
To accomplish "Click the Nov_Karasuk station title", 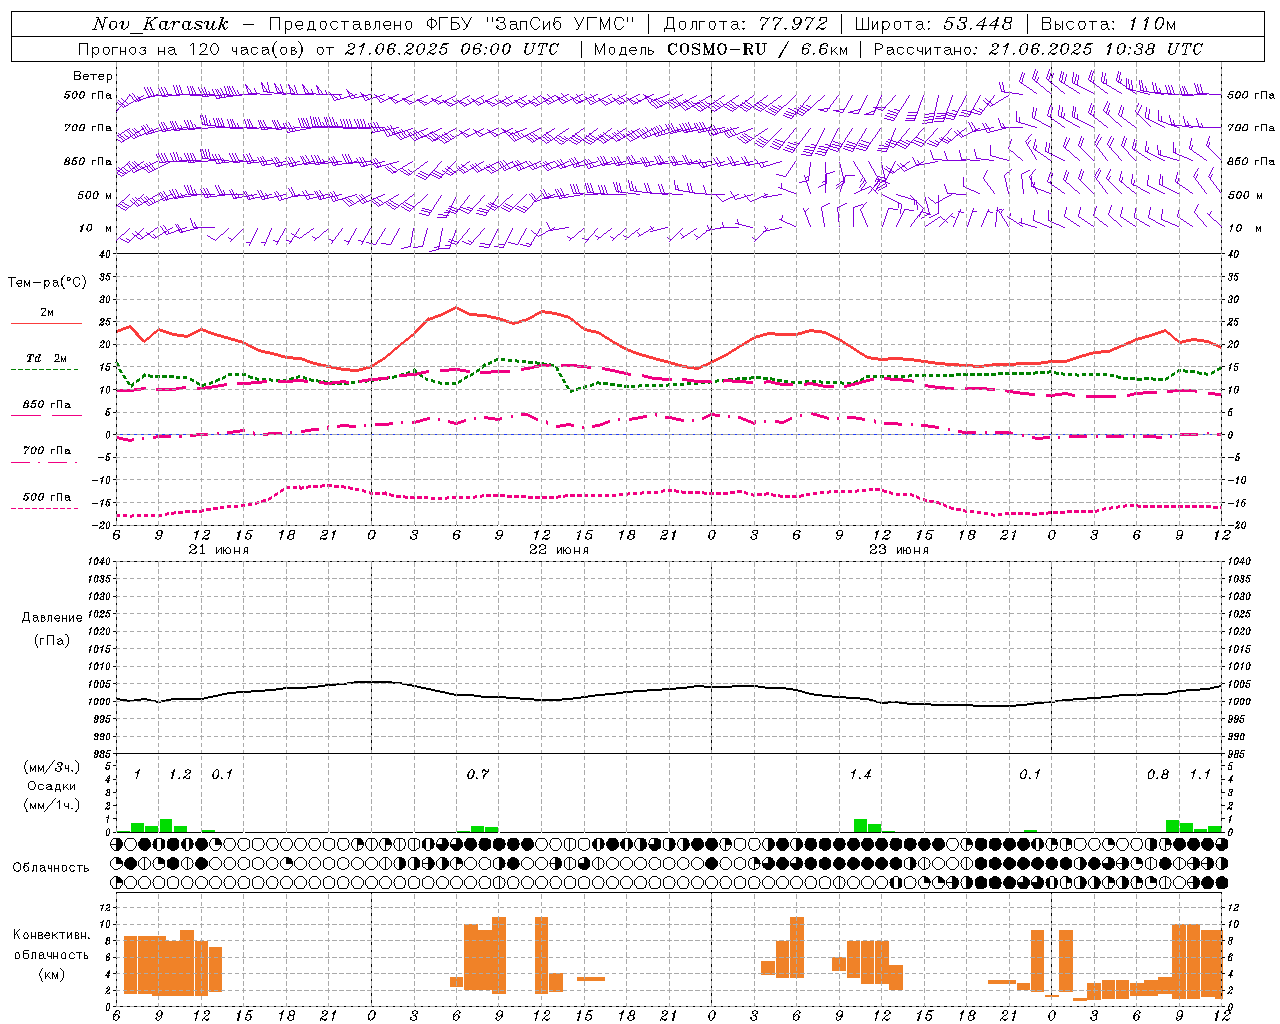I will tap(161, 24).
